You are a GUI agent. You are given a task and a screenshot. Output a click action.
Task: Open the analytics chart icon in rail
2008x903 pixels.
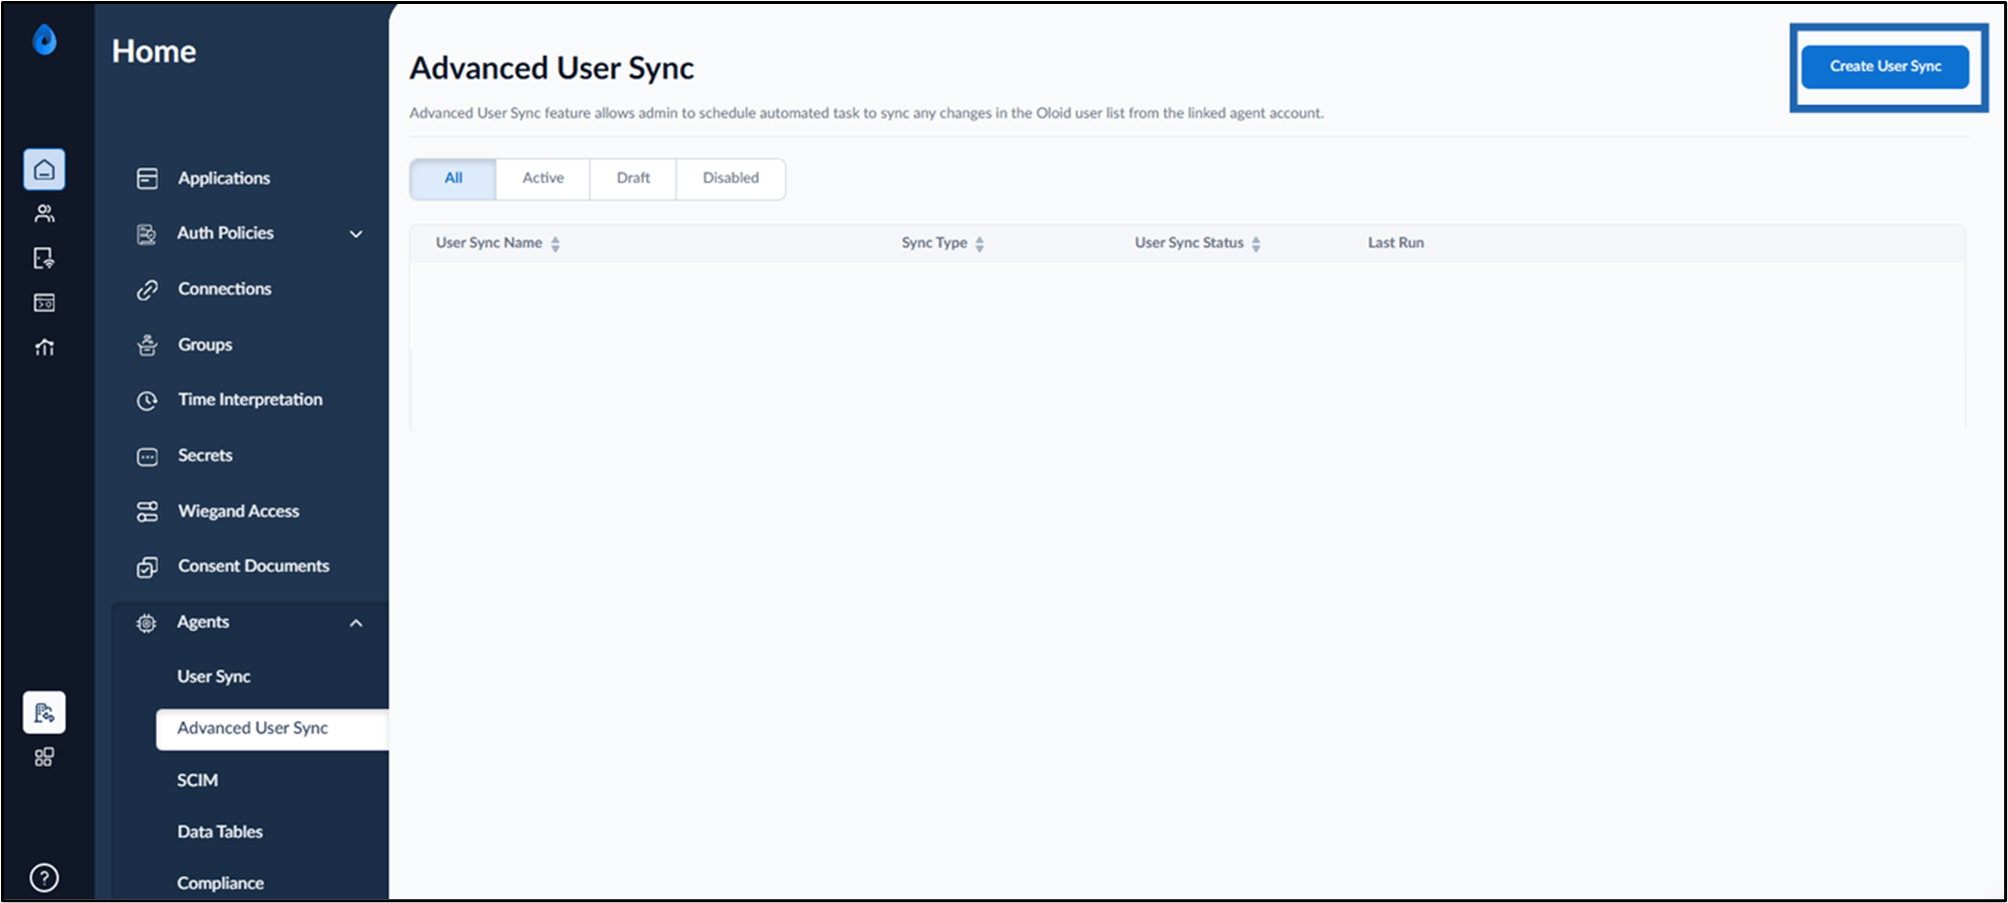click(x=44, y=347)
